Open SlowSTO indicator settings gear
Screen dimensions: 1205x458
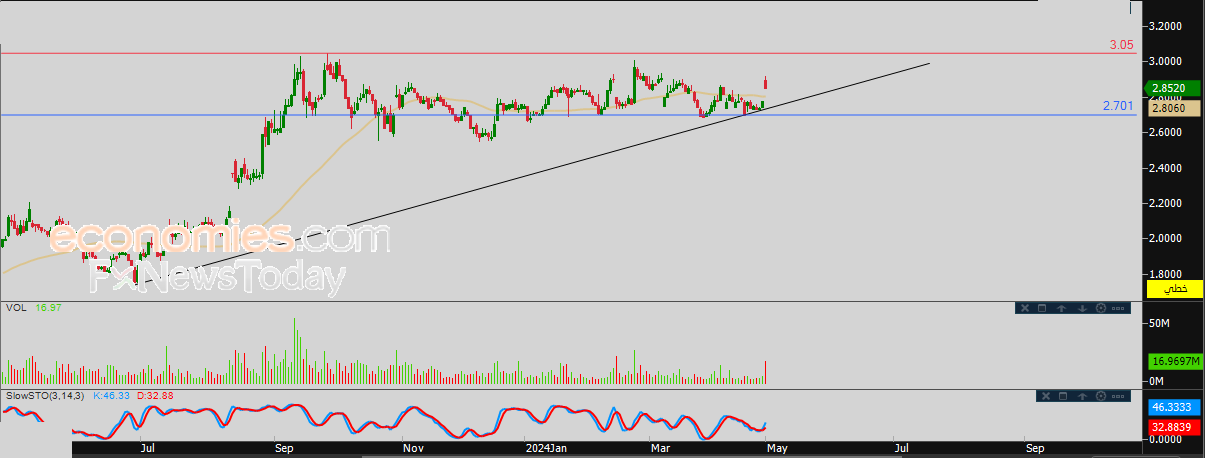click(1101, 396)
